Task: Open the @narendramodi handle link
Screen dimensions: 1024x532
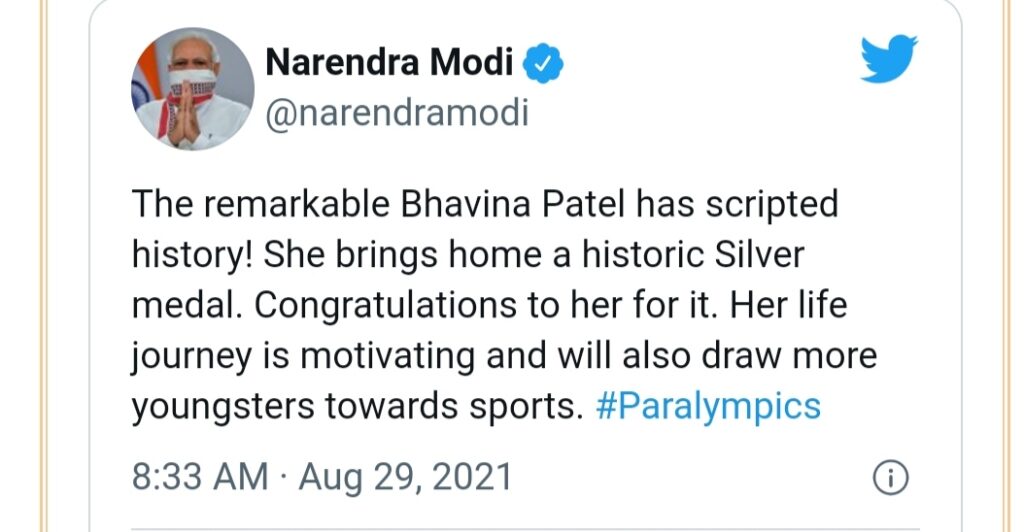Action: point(397,113)
